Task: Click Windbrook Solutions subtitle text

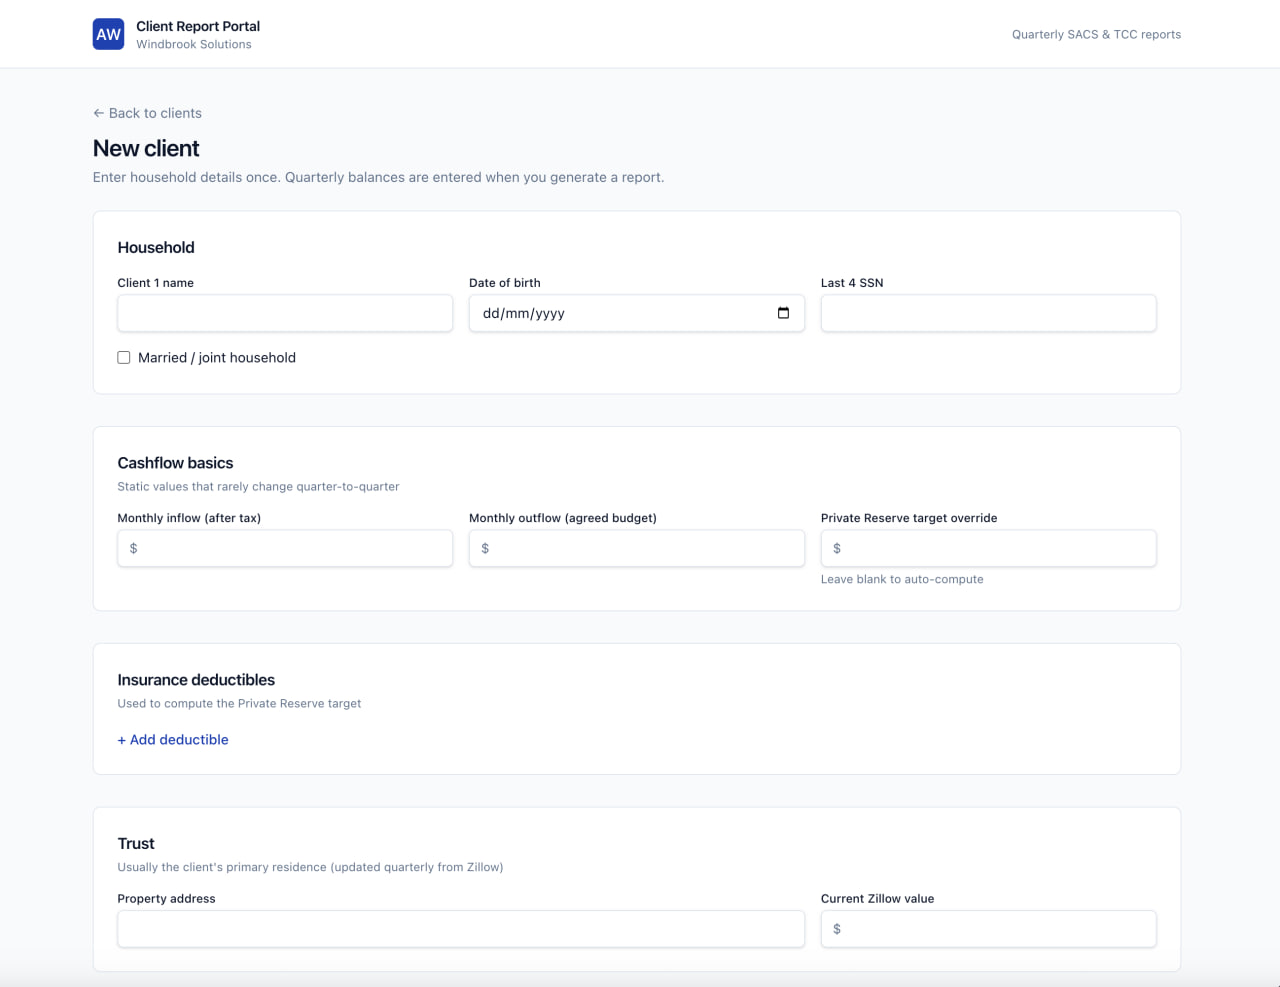Action: tap(194, 44)
